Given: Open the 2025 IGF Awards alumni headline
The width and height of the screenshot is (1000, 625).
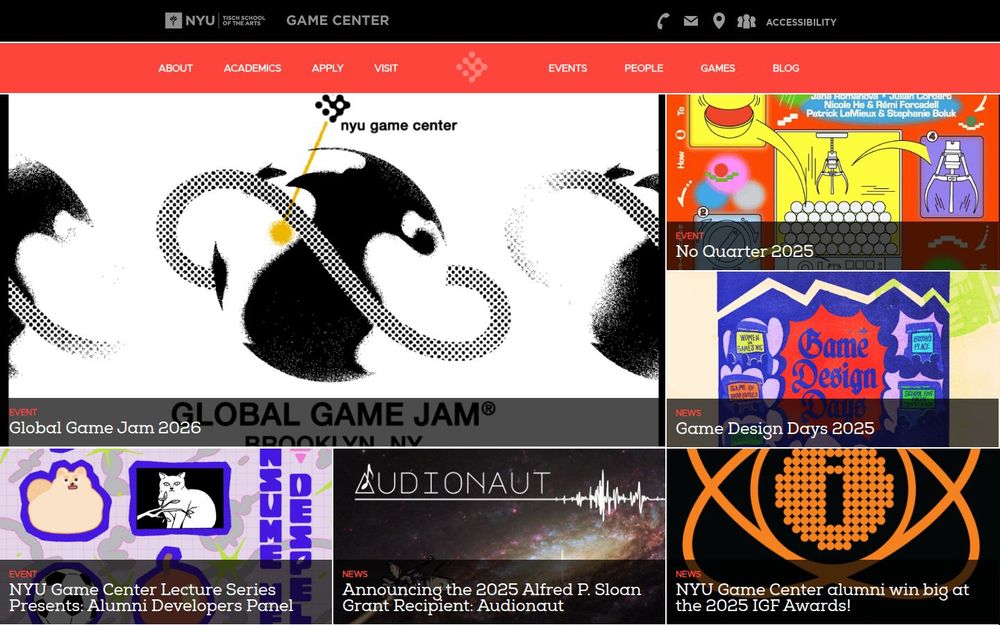Looking at the screenshot, I should click(822, 598).
